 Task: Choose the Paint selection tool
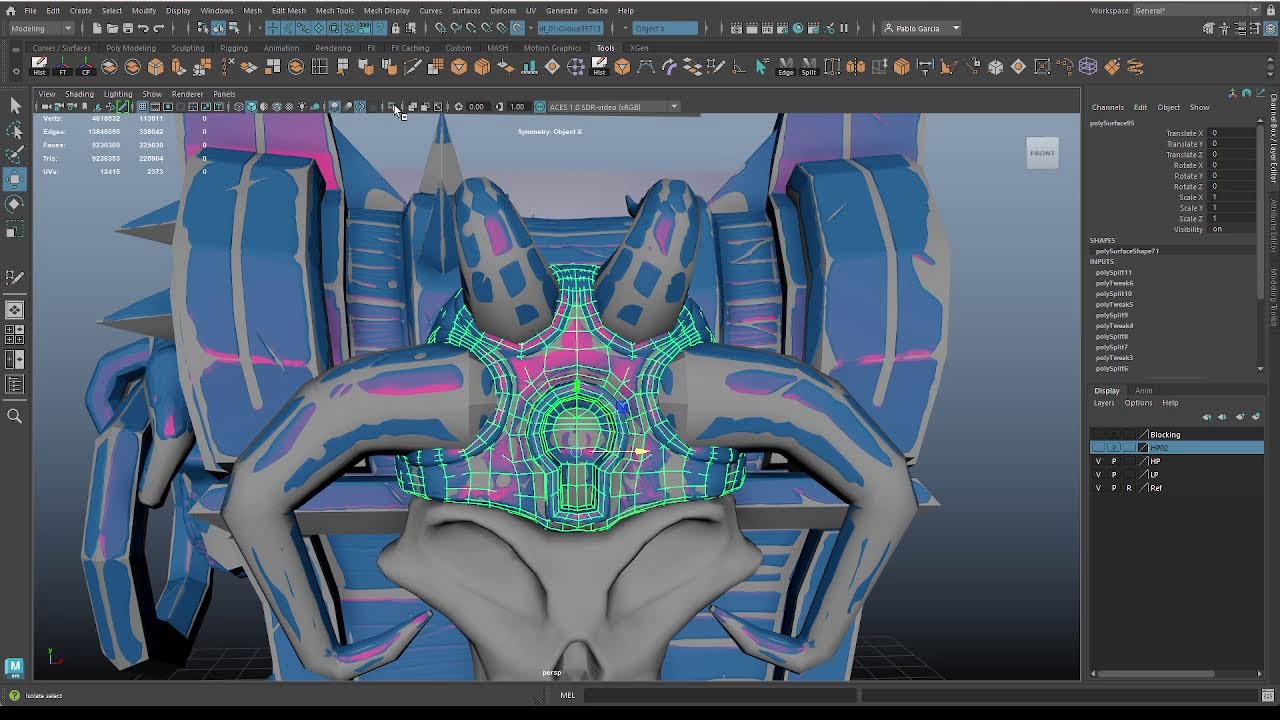[15, 154]
